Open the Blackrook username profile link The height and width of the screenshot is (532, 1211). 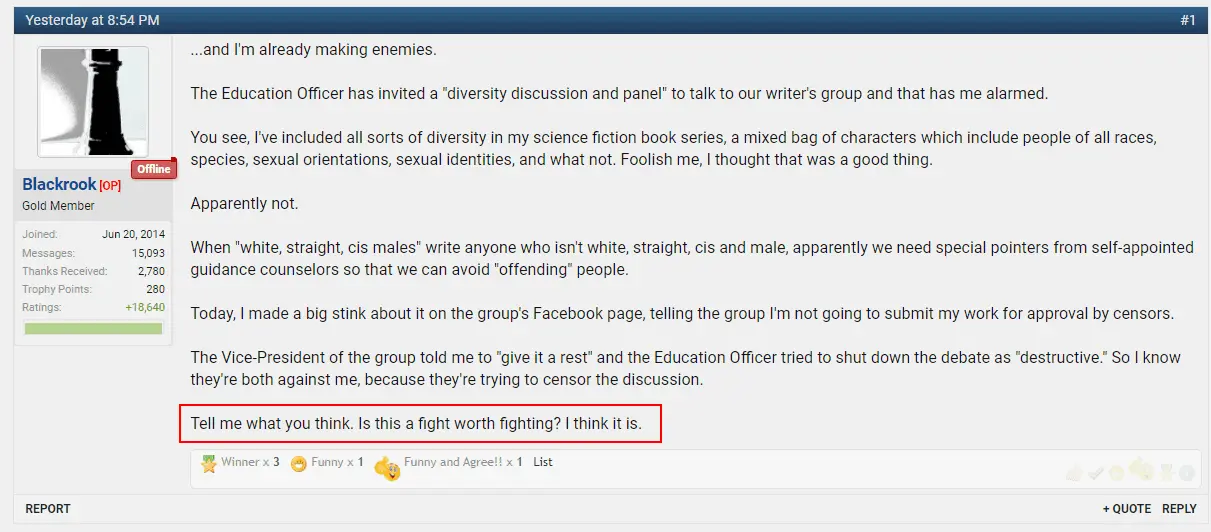[59, 184]
